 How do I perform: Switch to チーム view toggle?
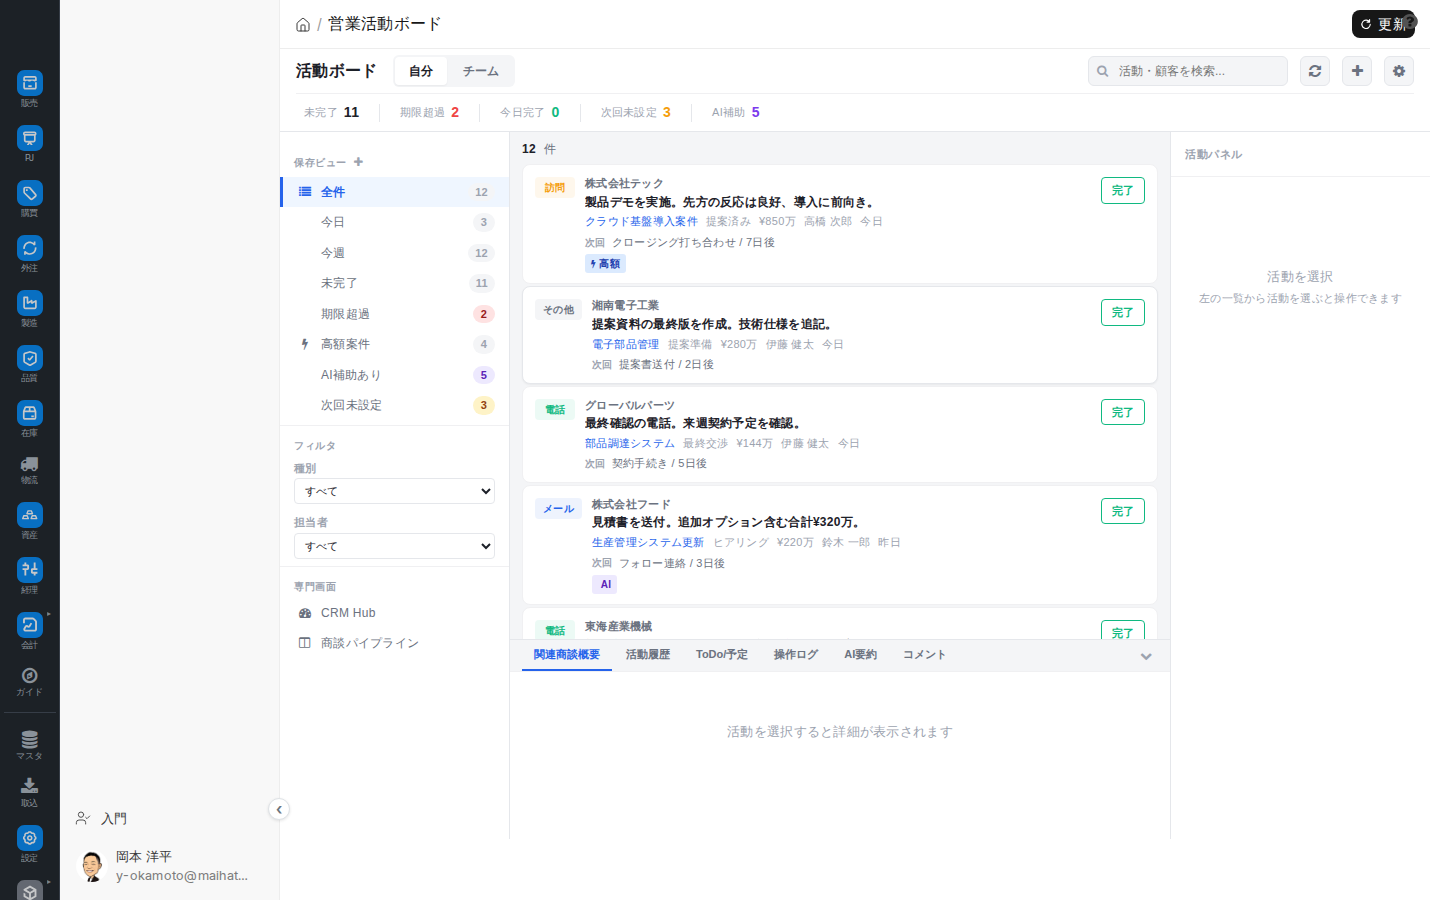point(480,71)
